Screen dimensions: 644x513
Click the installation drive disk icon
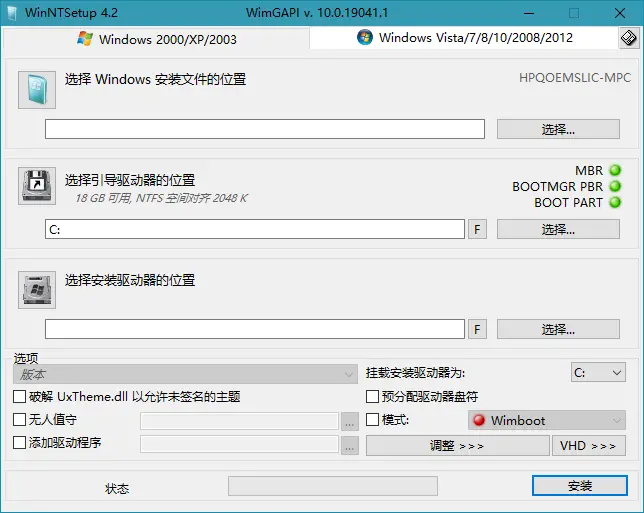[37, 290]
